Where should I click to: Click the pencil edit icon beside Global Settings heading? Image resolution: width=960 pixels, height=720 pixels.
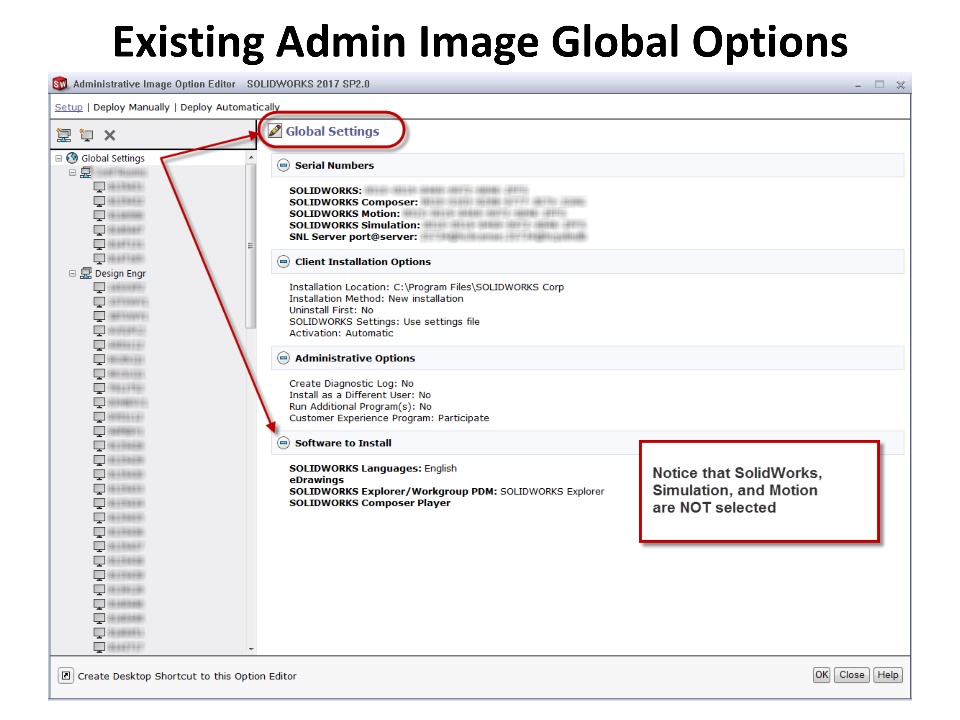(276, 131)
